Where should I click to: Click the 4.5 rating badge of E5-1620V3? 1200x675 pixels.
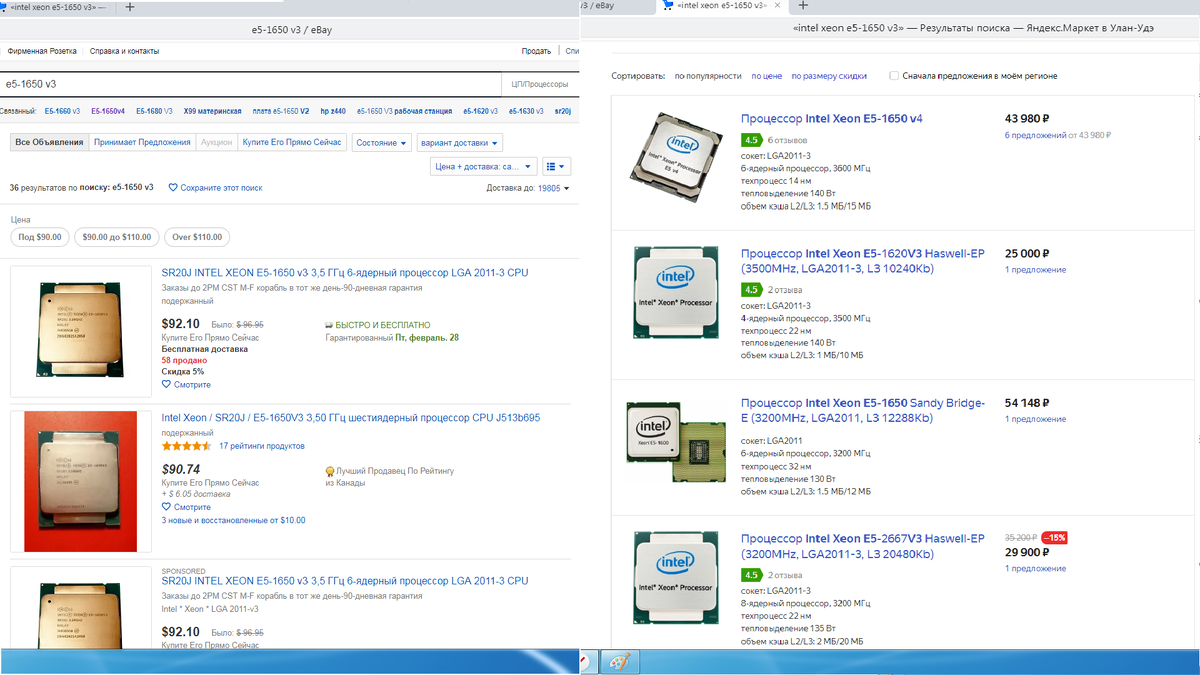pyautogui.click(x=751, y=290)
